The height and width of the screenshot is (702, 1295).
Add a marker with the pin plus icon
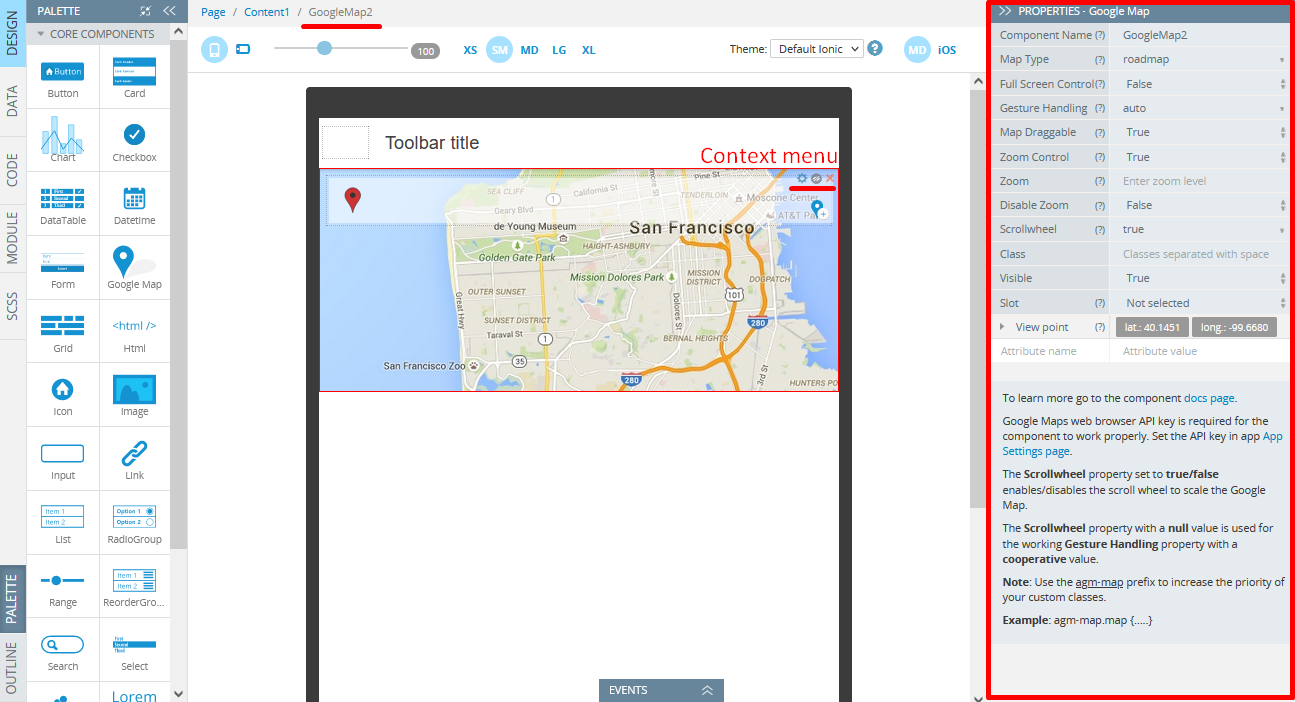point(819,209)
